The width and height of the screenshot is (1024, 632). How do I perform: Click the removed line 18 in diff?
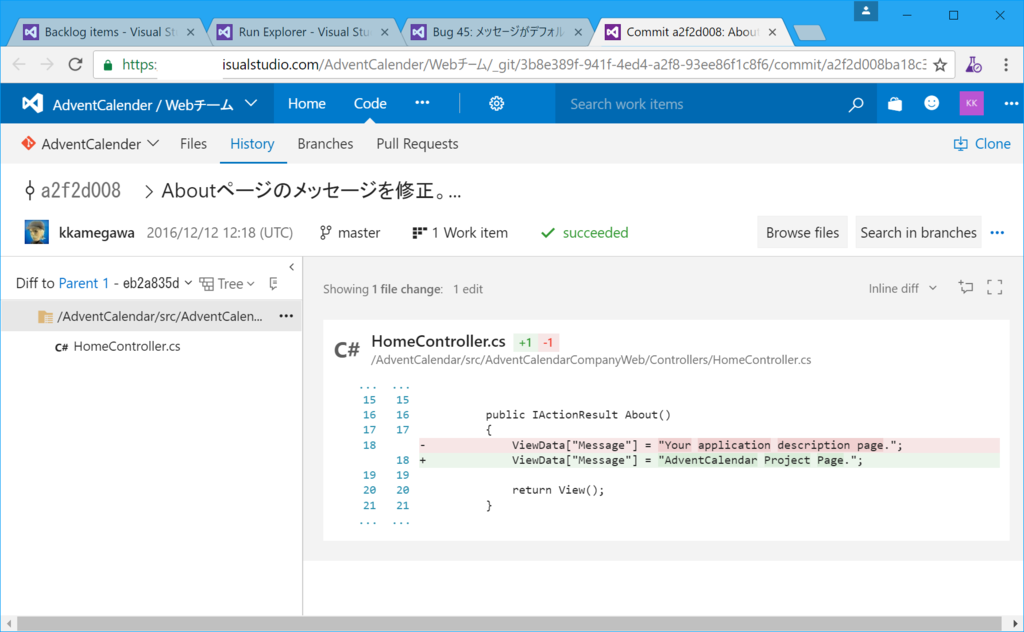(709, 445)
